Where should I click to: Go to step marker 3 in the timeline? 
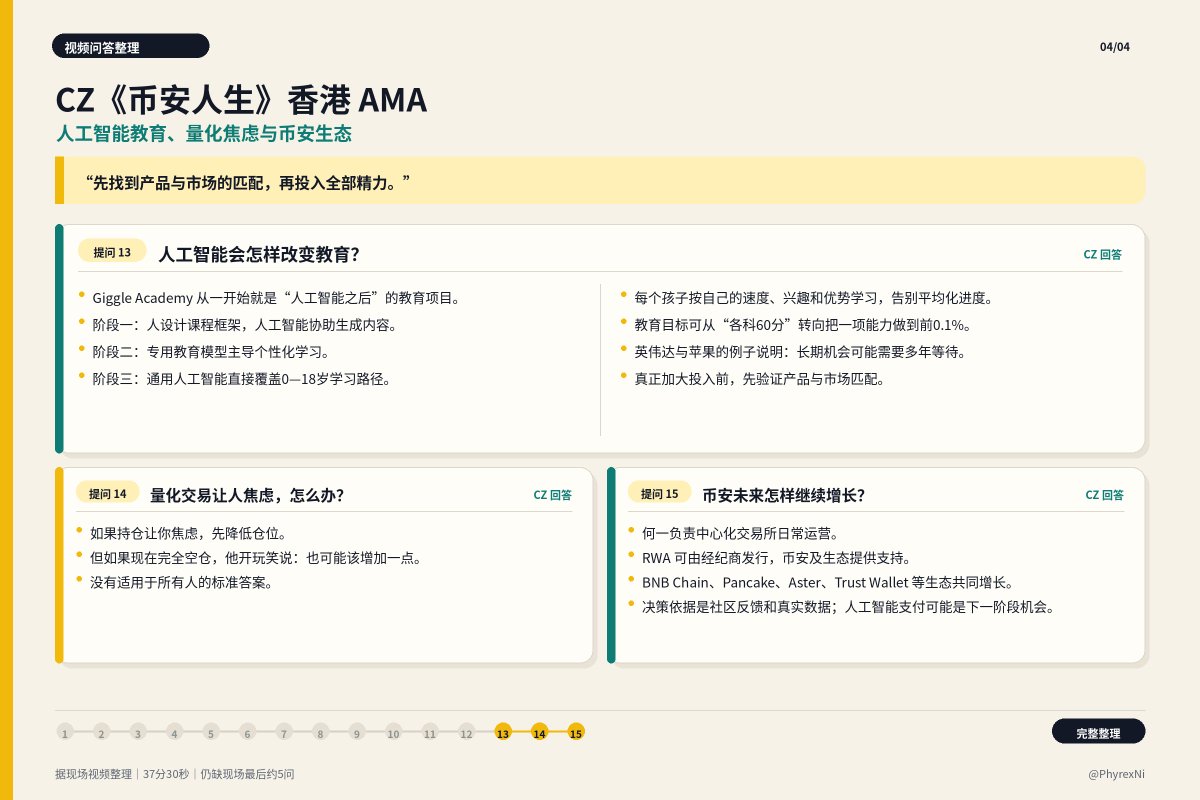pos(138,732)
